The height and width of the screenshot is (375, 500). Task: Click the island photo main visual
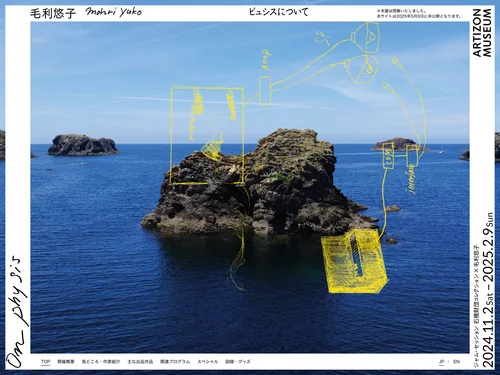(x=250, y=187)
